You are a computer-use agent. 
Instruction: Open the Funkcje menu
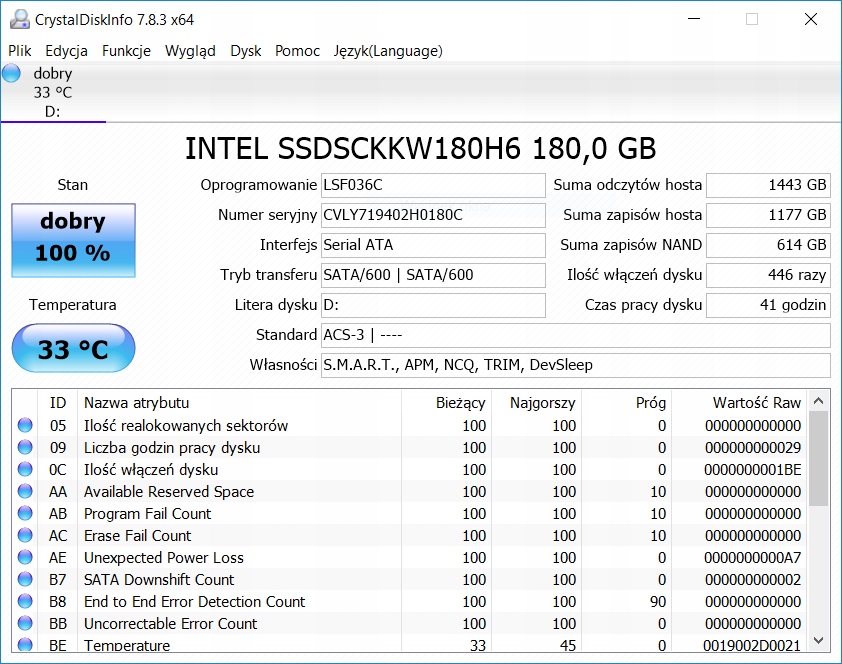pyautogui.click(x=126, y=51)
